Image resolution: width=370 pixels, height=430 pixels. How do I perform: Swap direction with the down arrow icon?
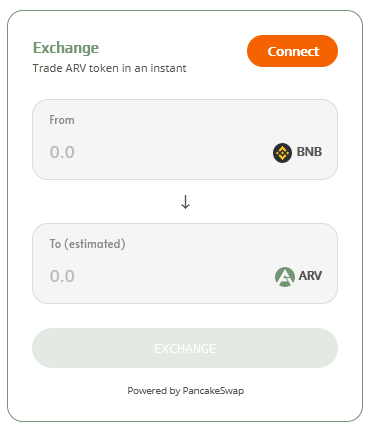tap(185, 202)
